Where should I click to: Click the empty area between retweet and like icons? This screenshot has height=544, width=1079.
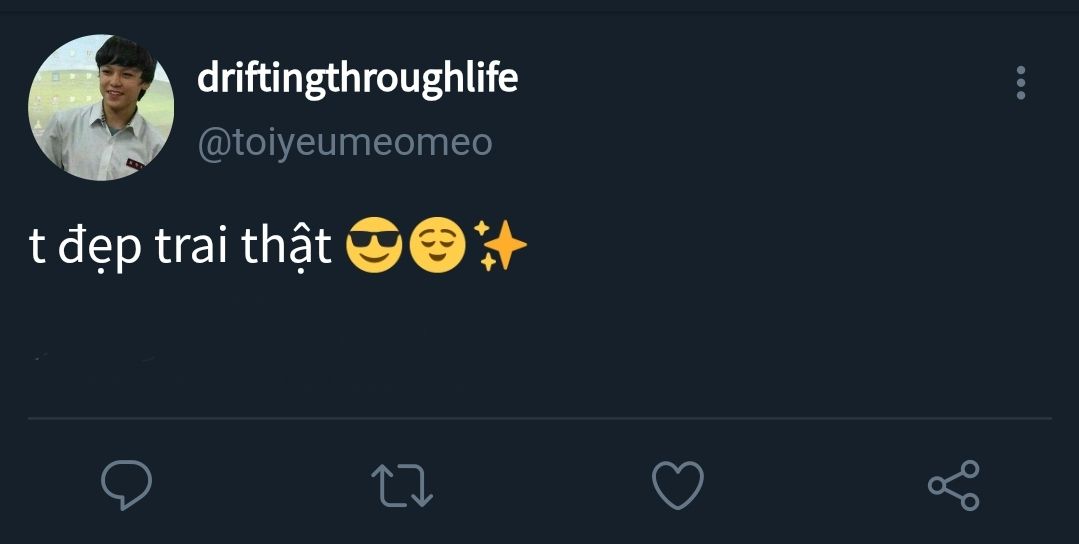540,485
